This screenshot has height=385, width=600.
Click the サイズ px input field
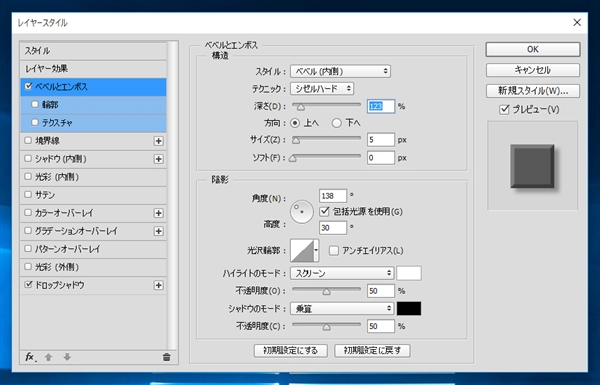point(381,140)
